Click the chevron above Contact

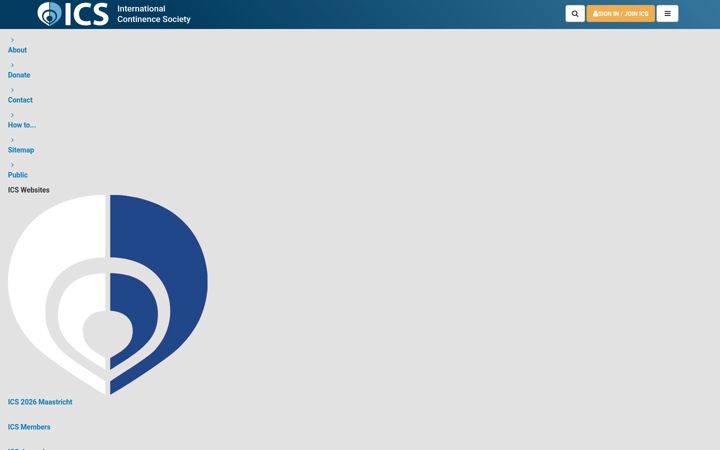pos(12,90)
